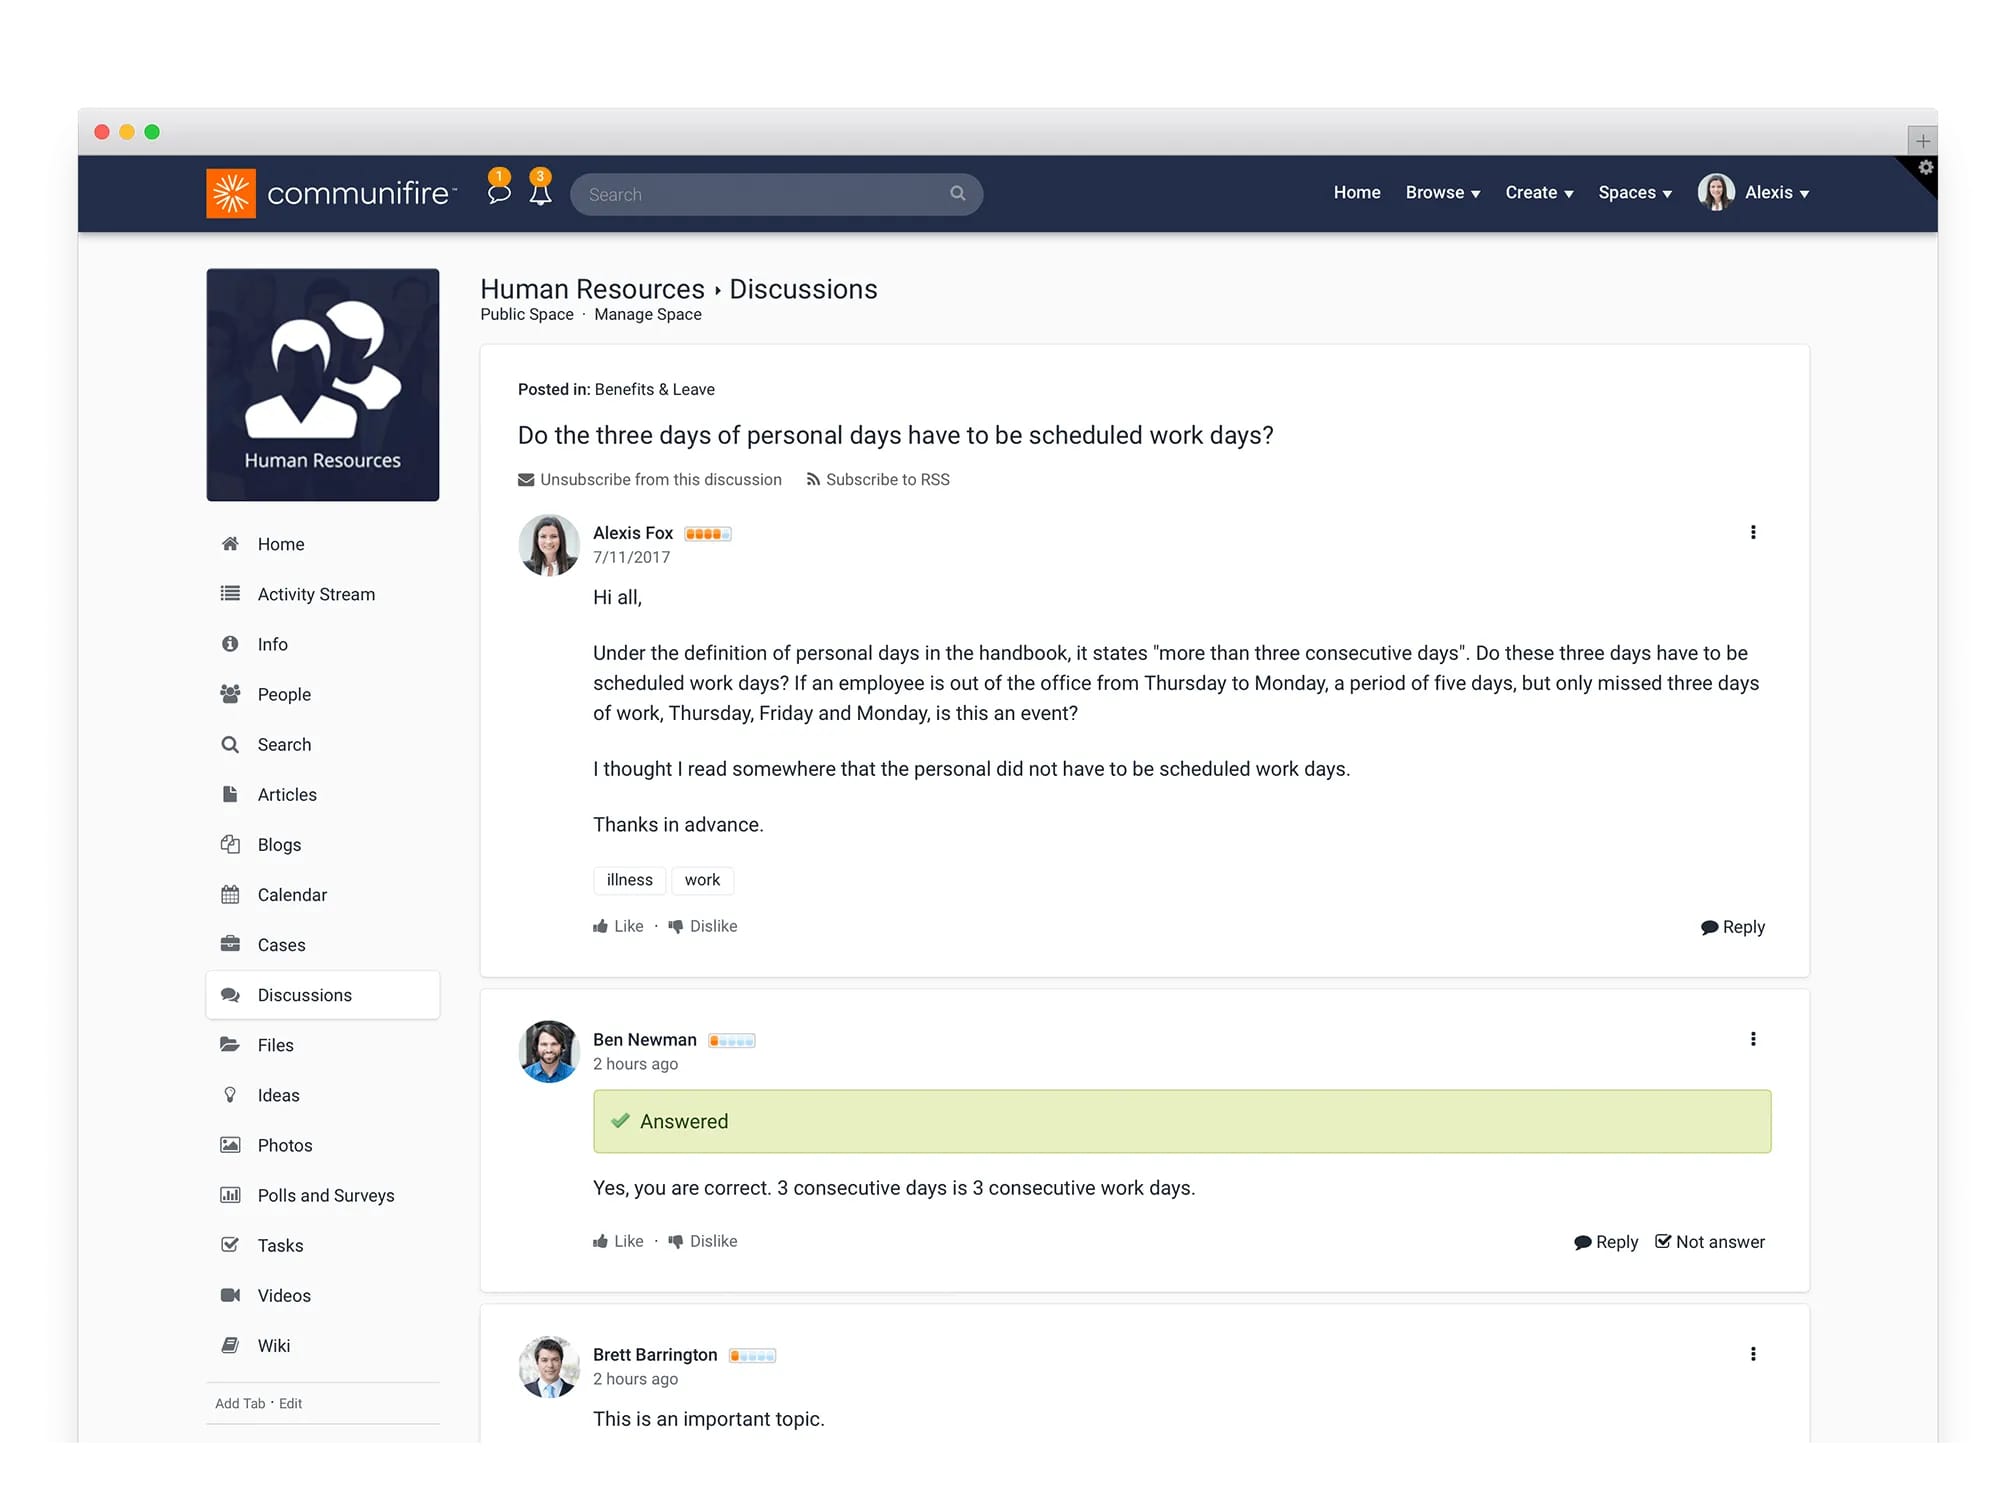Click Brett Barrington's reputation level bar

(752, 1356)
